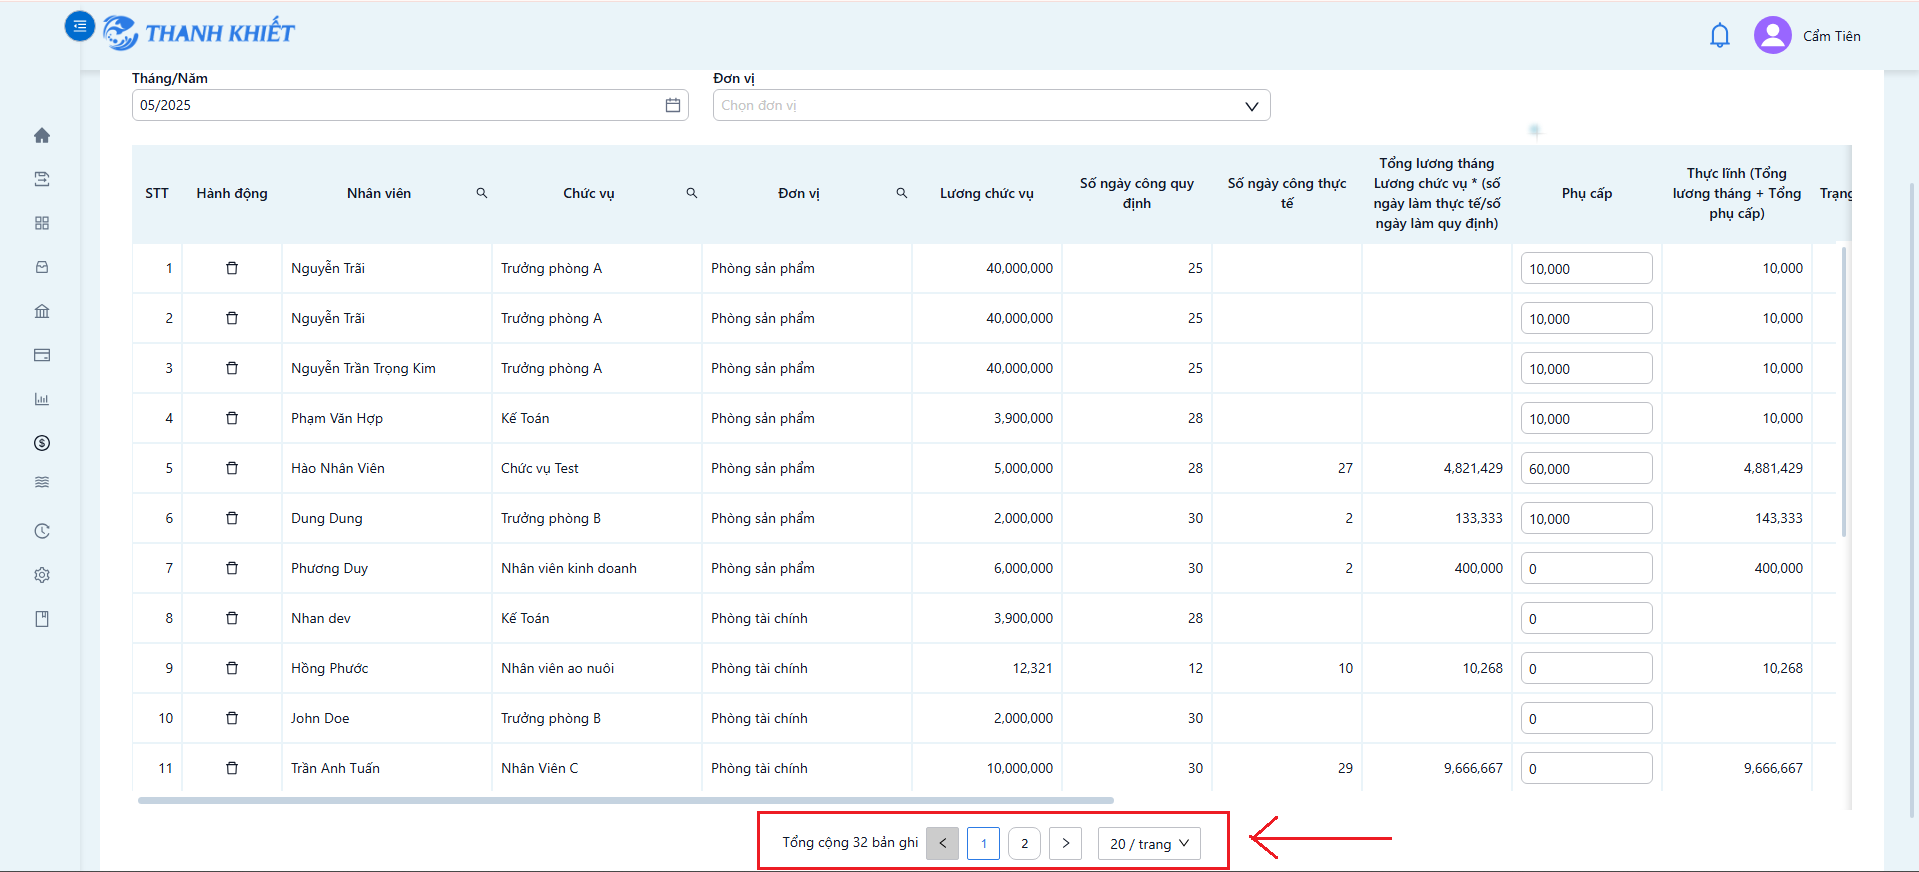Click the 9,666,667 Thực lĩnh value
This screenshot has width=1919, height=872.
pos(1773,768)
